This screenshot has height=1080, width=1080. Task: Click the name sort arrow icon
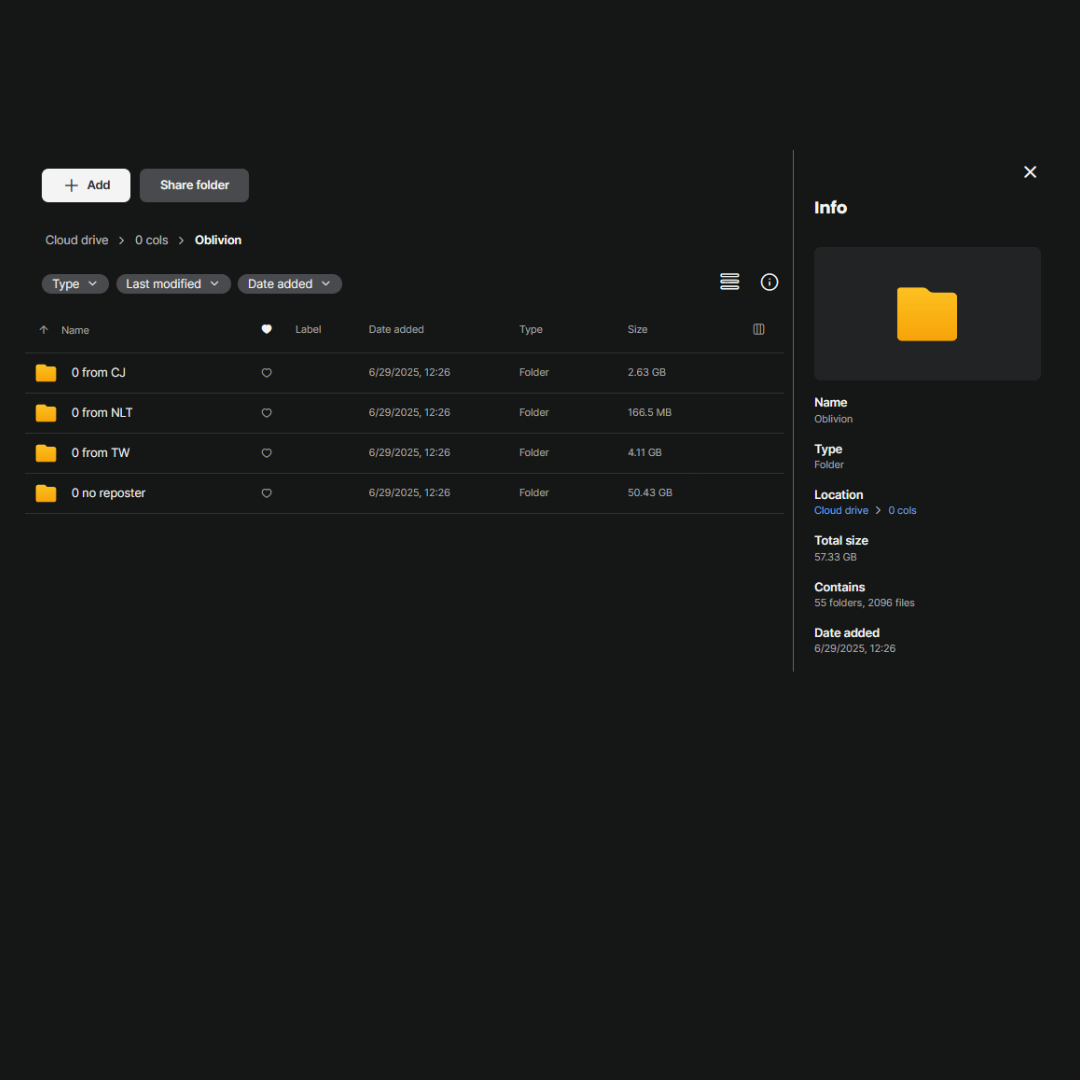43,330
